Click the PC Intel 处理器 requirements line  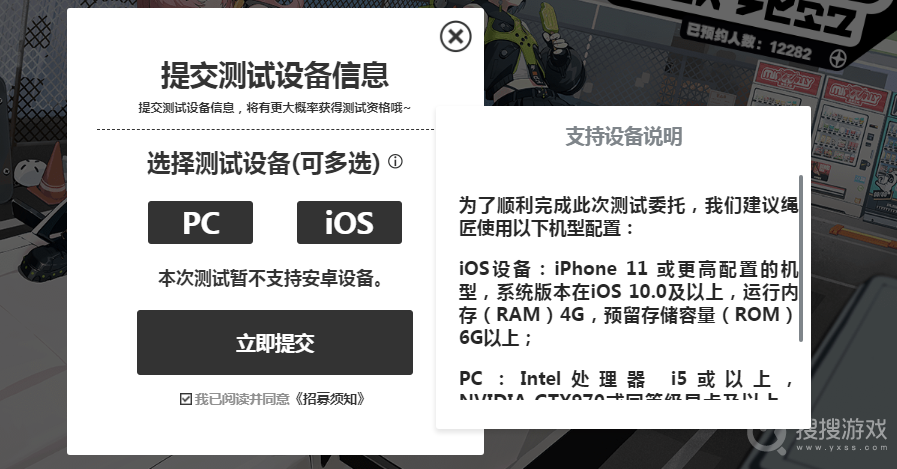coord(626,379)
